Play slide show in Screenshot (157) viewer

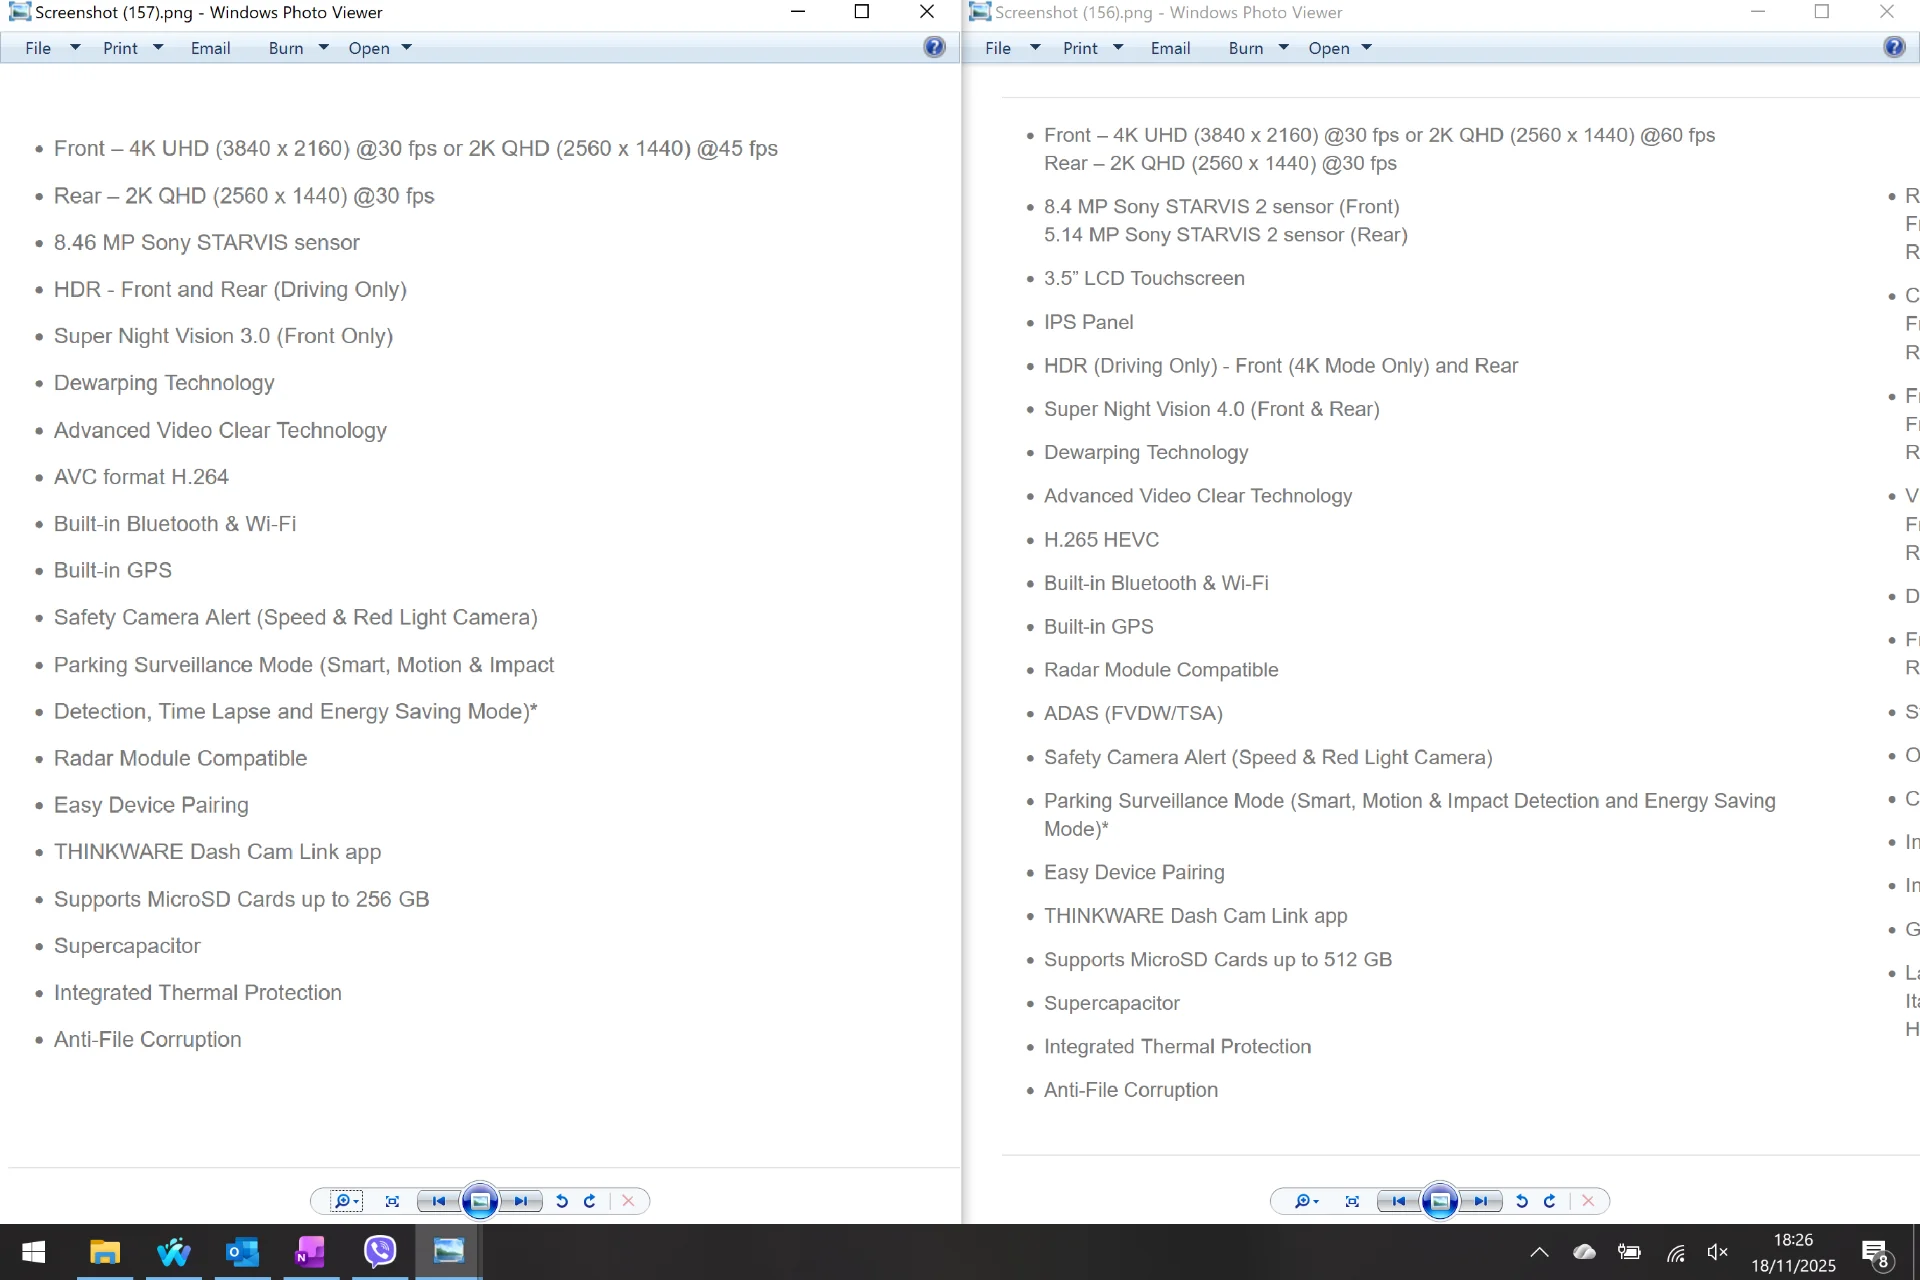point(480,1201)
